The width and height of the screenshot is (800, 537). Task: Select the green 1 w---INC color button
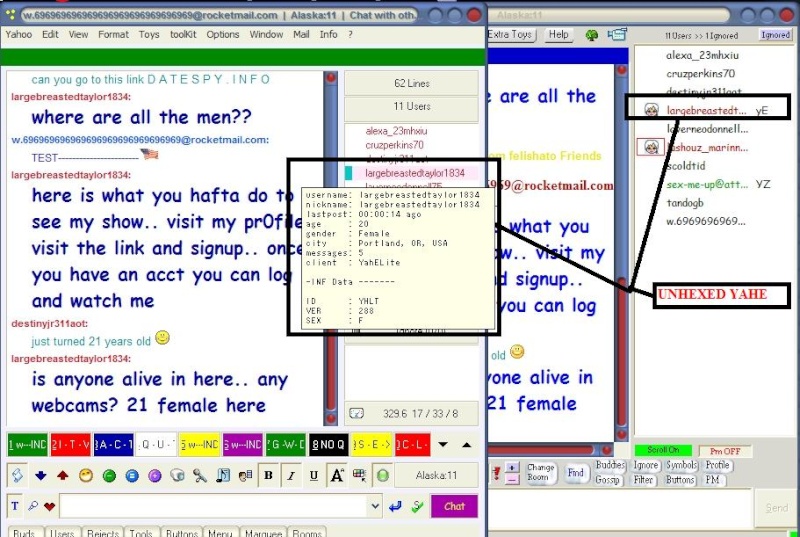[28, 445]
